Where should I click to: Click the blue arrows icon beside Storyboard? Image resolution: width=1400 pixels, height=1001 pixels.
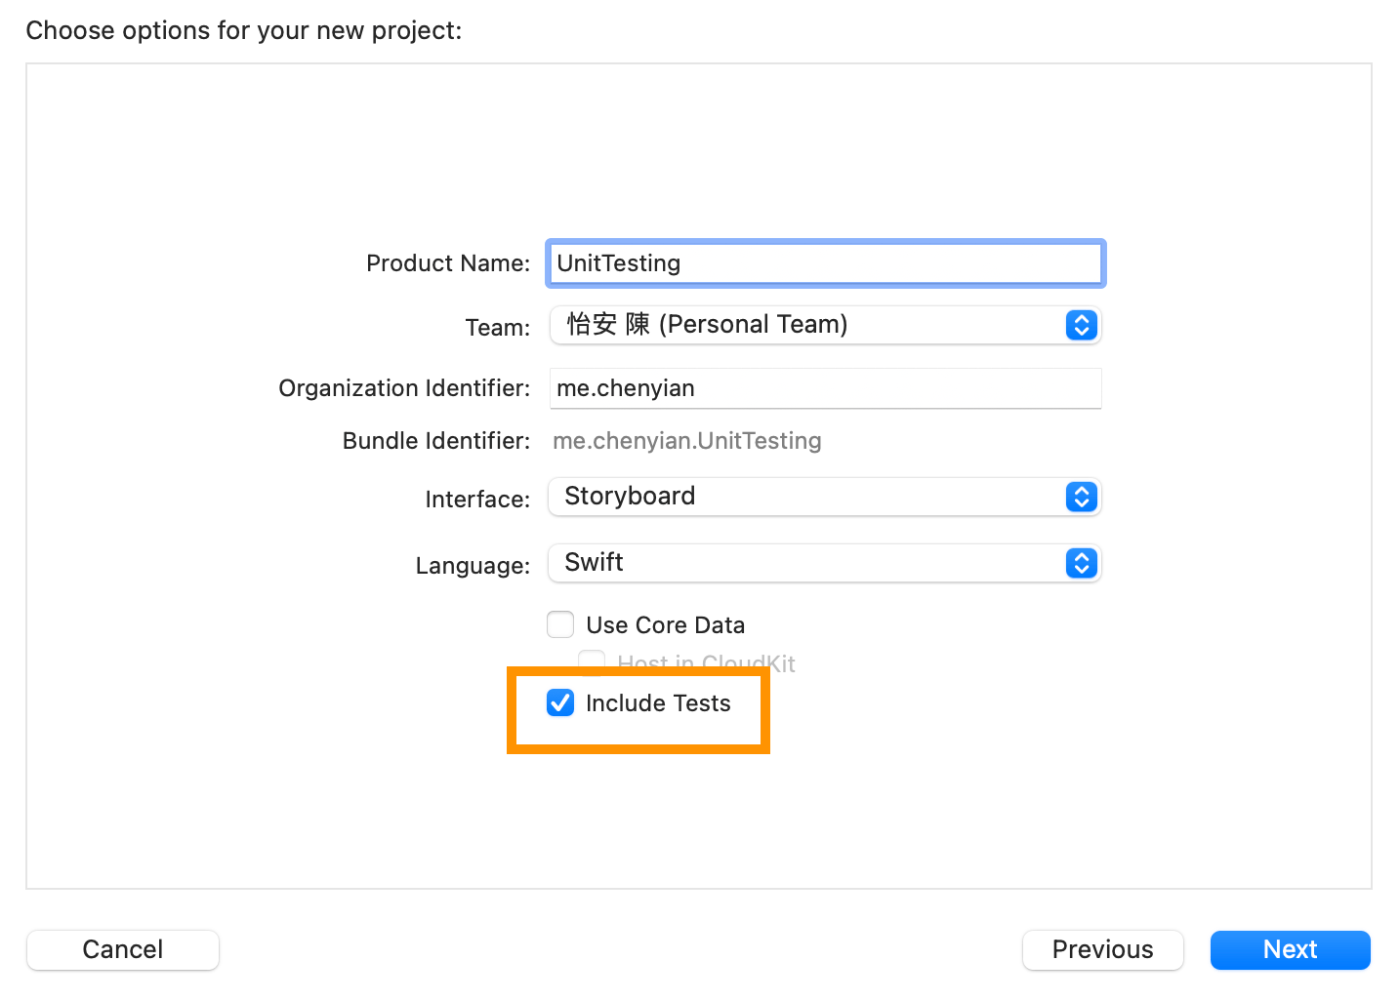tap(1081, 497)
